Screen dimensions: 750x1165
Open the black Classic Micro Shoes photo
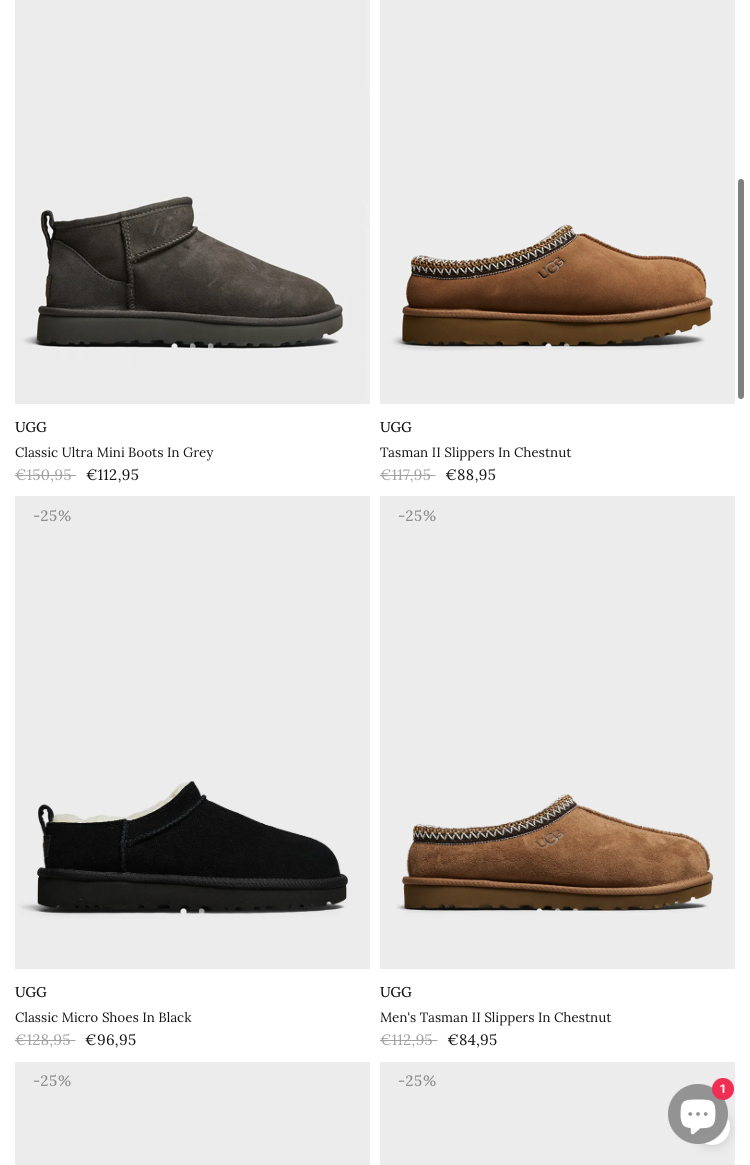coord(192,732)
